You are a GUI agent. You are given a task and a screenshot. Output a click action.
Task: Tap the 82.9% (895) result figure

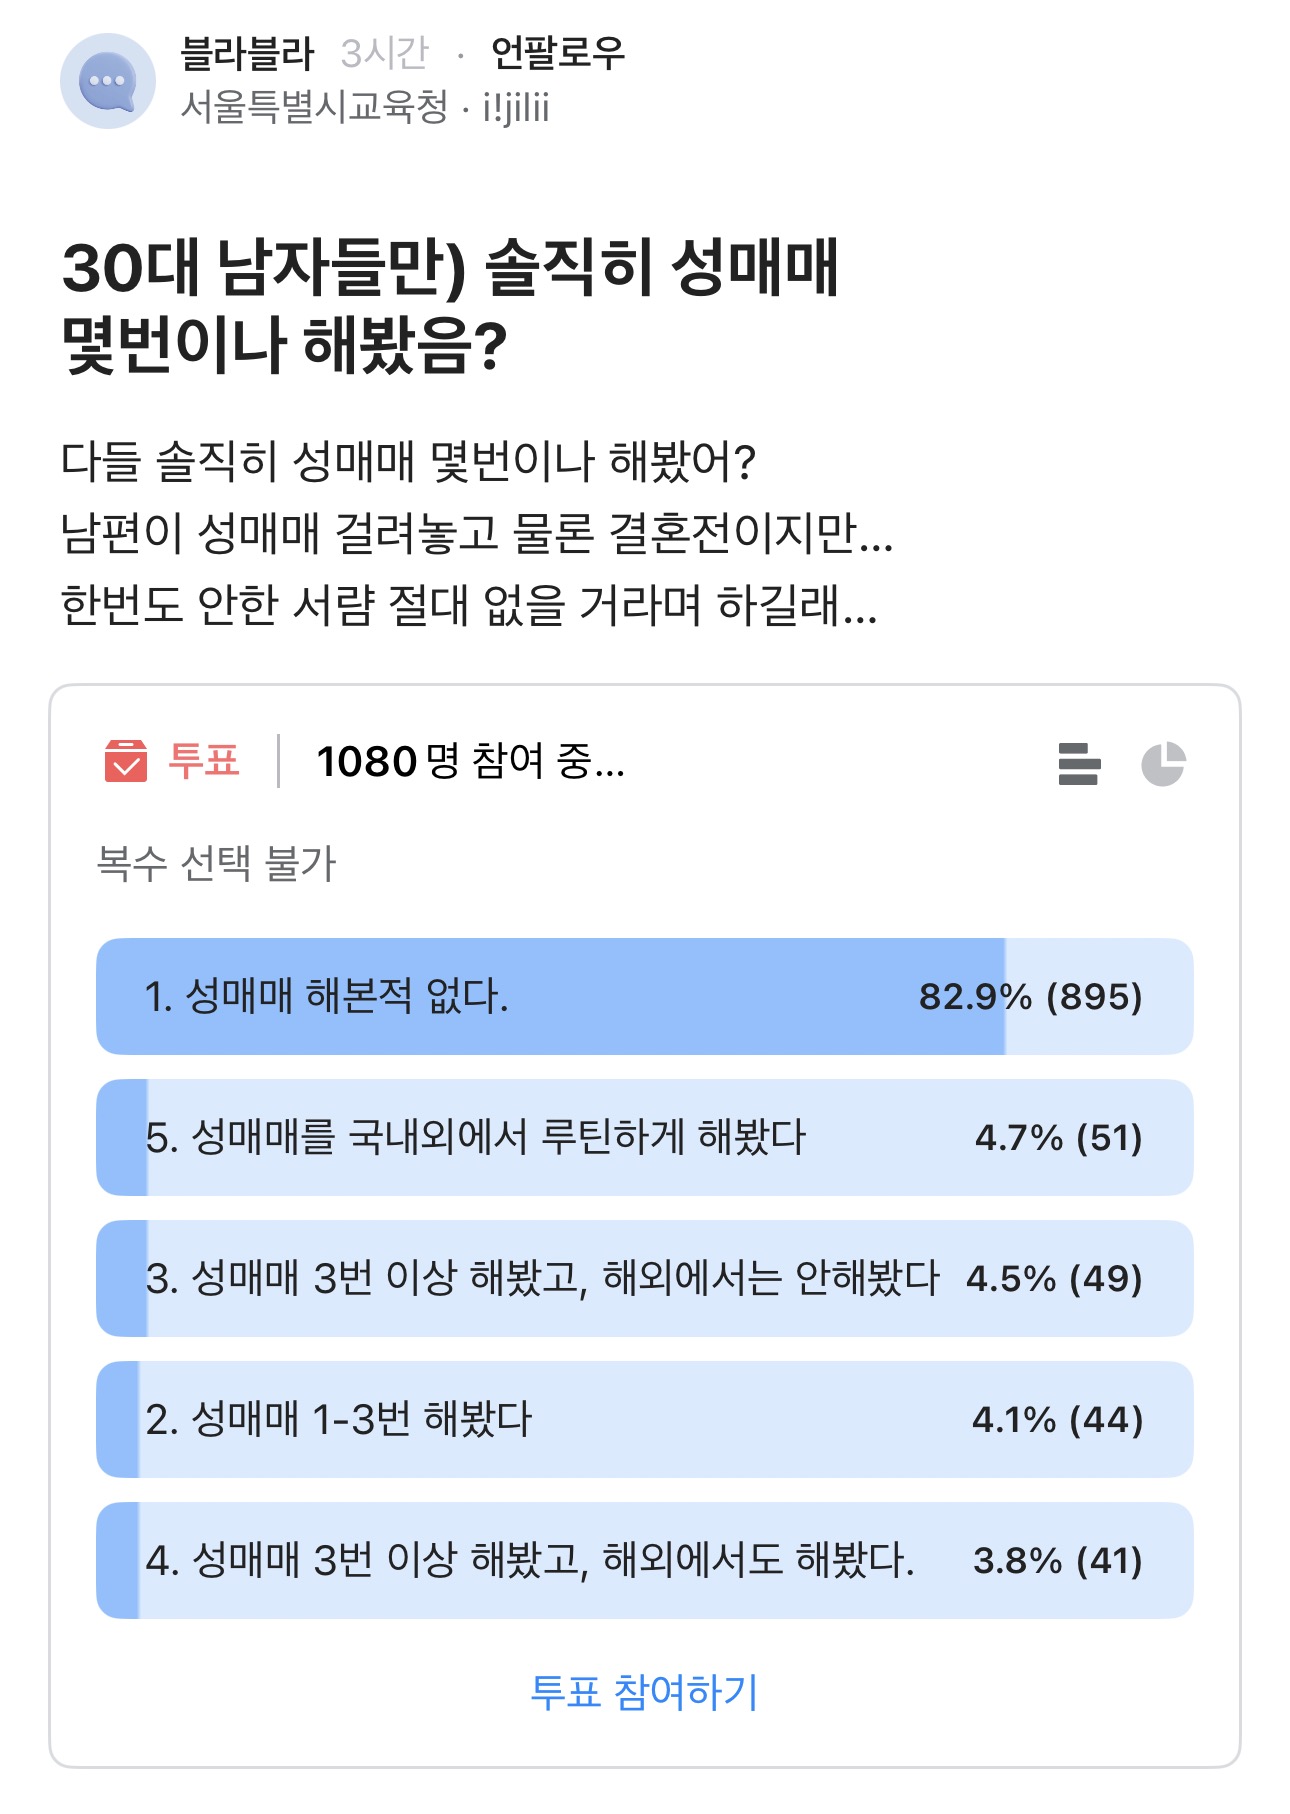(x=1030, y=996)
